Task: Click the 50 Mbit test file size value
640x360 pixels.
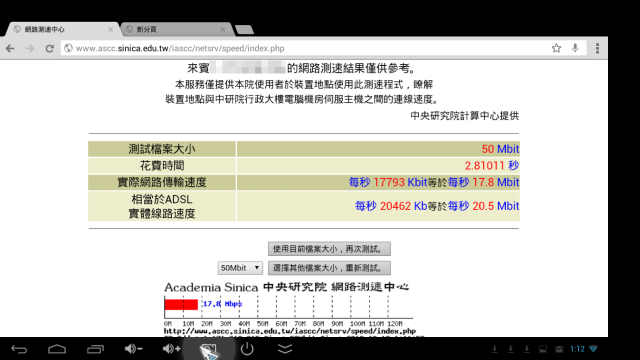Action: point(500,149)
